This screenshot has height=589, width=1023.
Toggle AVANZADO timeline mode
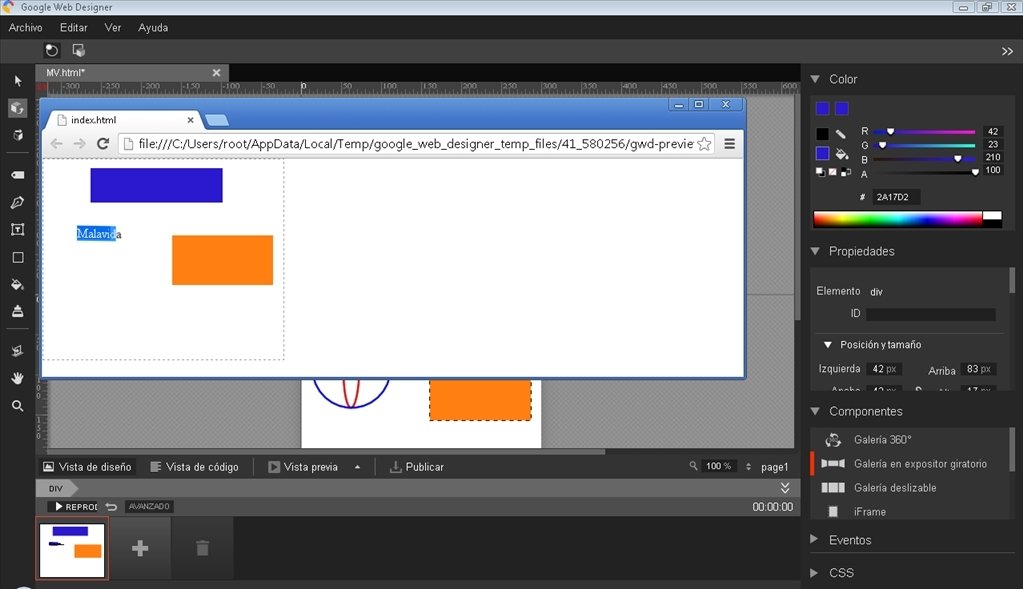tap(149, 507)
